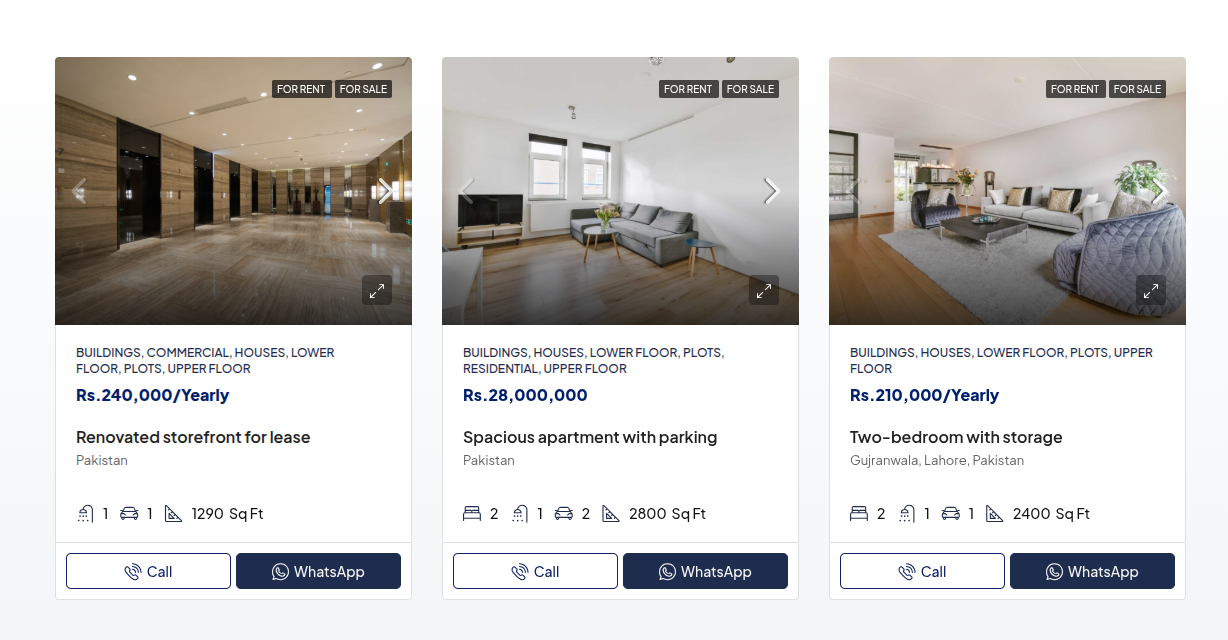Image resolution: width=1228 pixels, height=640 pixels.
Task: Open Renovated storefront for lease listing
Action: (193, 437)
